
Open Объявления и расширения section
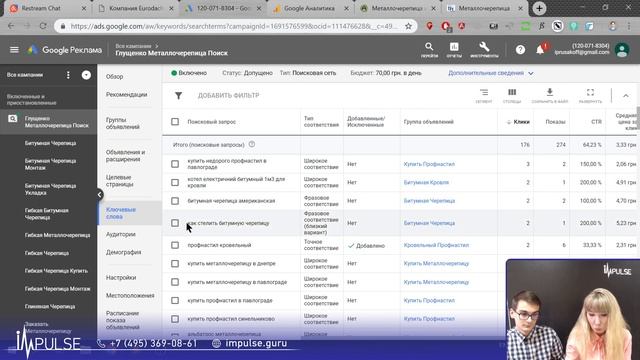coord(126,156)
